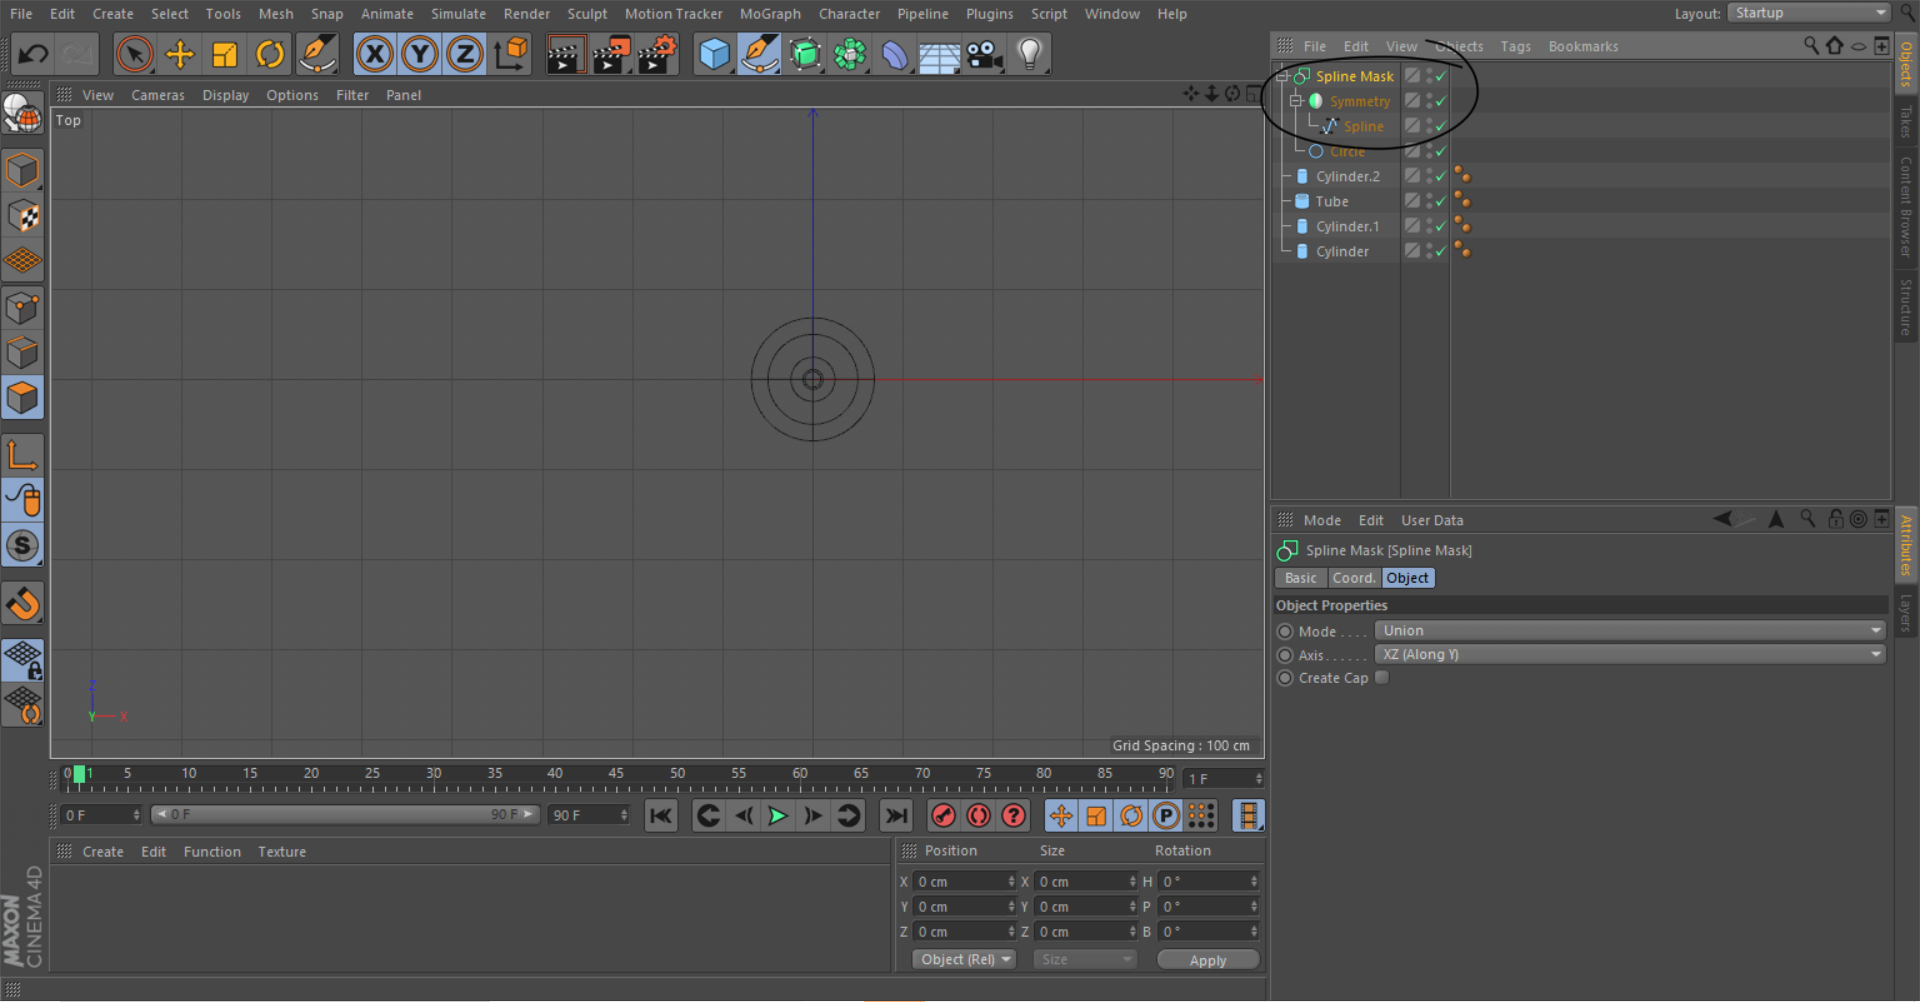This screenshot has height=1002, width=1920.
Task: Open the Object (Rel) dropdown button
Action: (964, 959)
